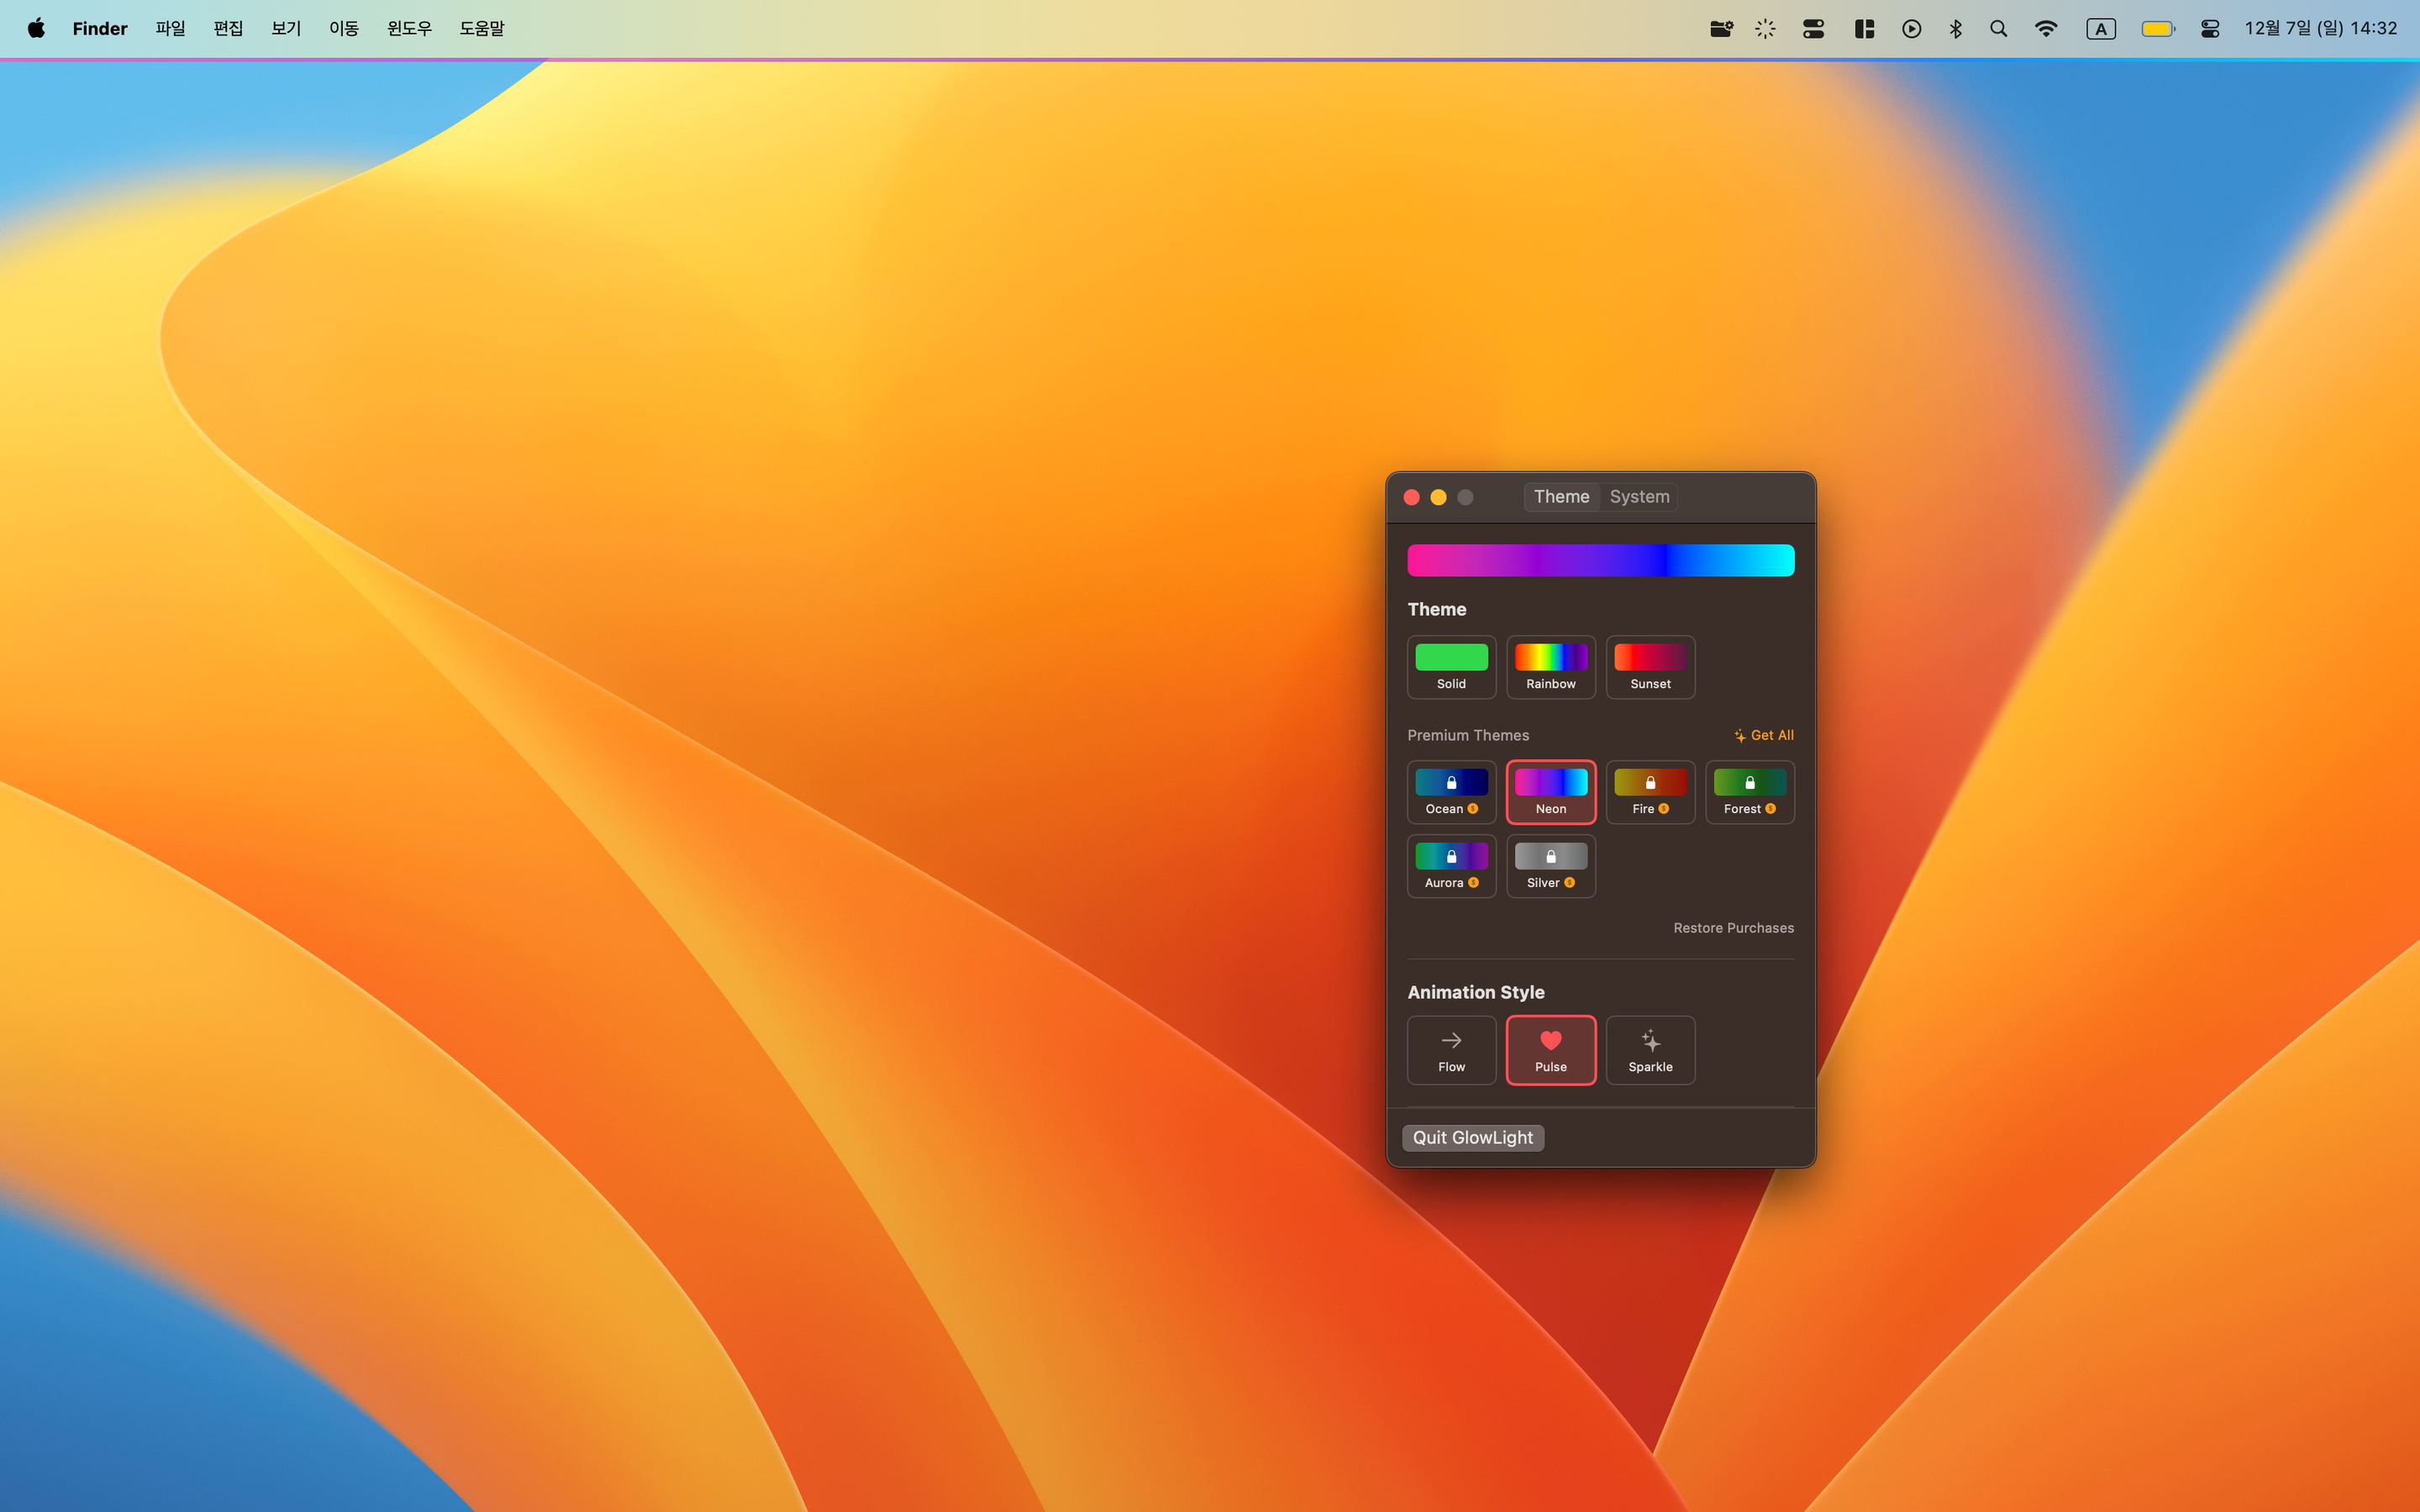2420x1512 pixels.
Task: Click the locked Silver premium theme
Action: click(1550, 865)
